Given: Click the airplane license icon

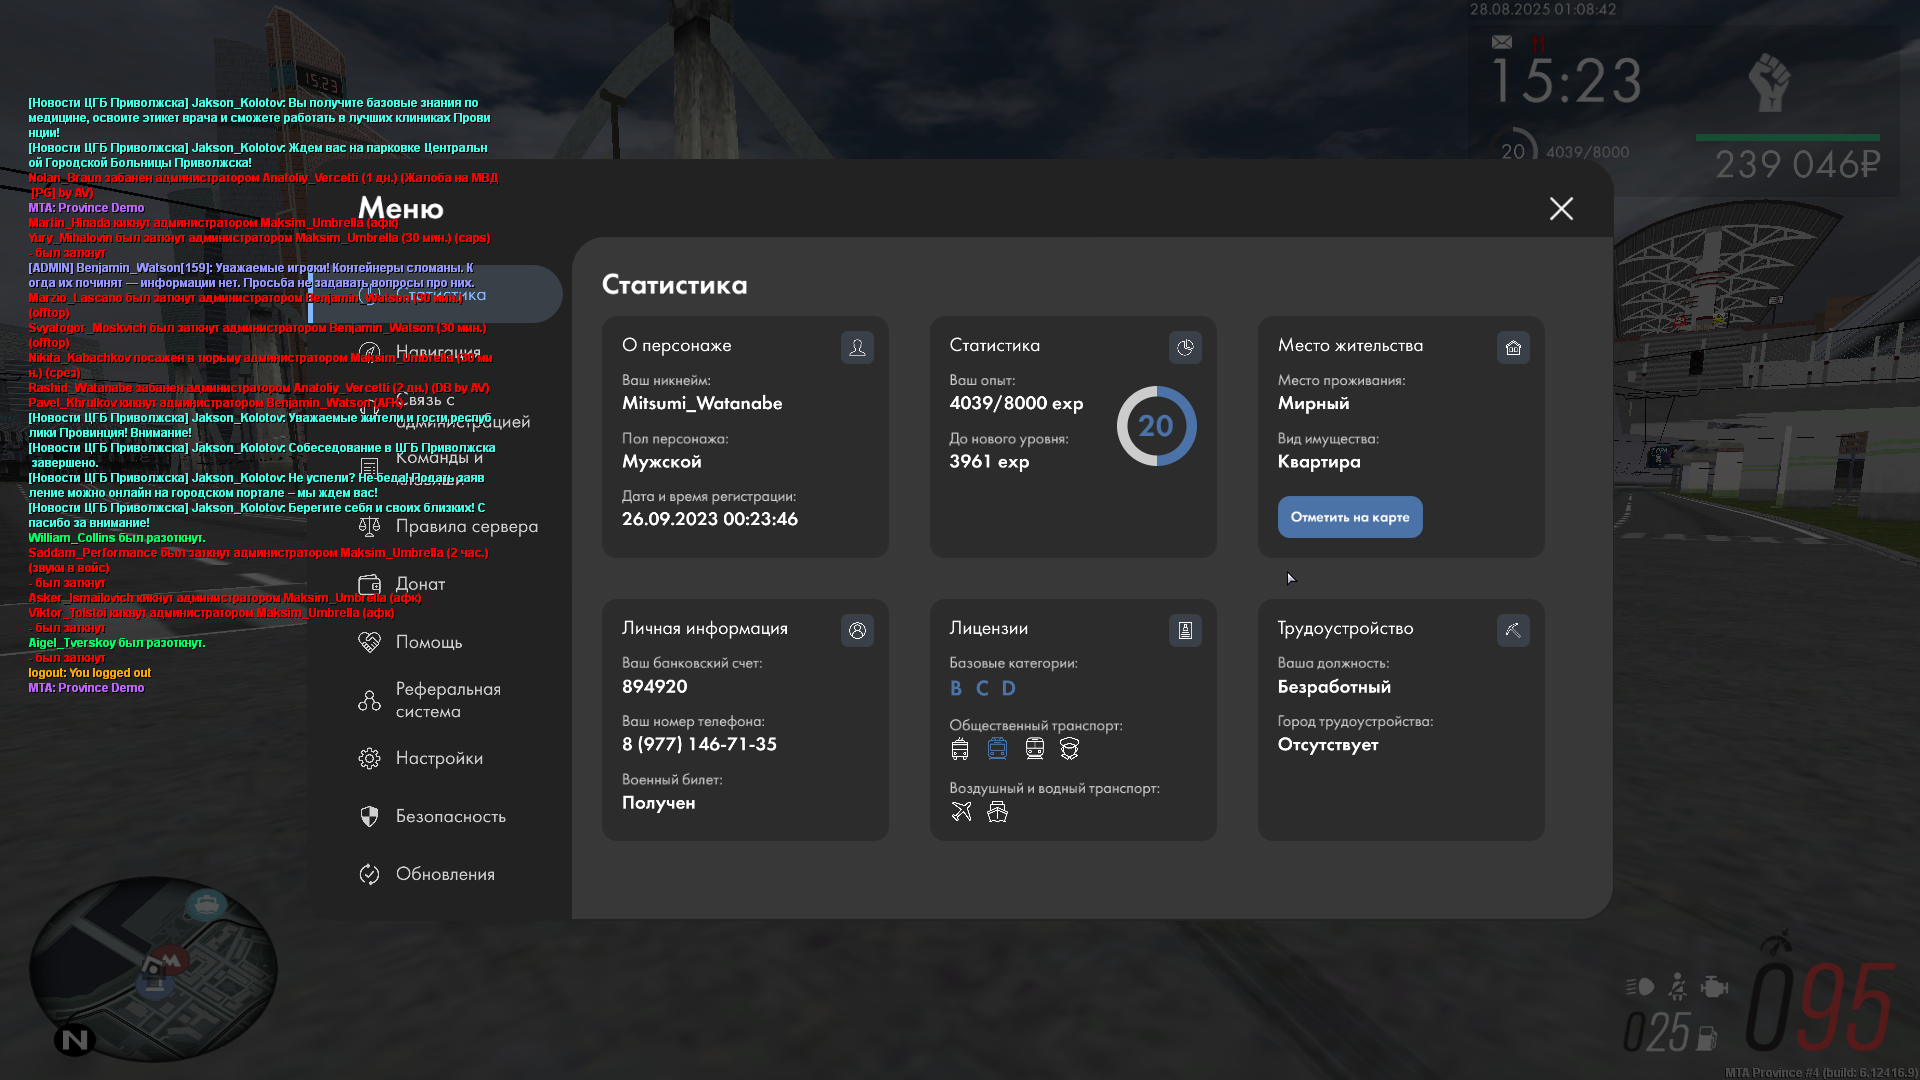Looking at the screenshot, I should (x=961, y=811).
